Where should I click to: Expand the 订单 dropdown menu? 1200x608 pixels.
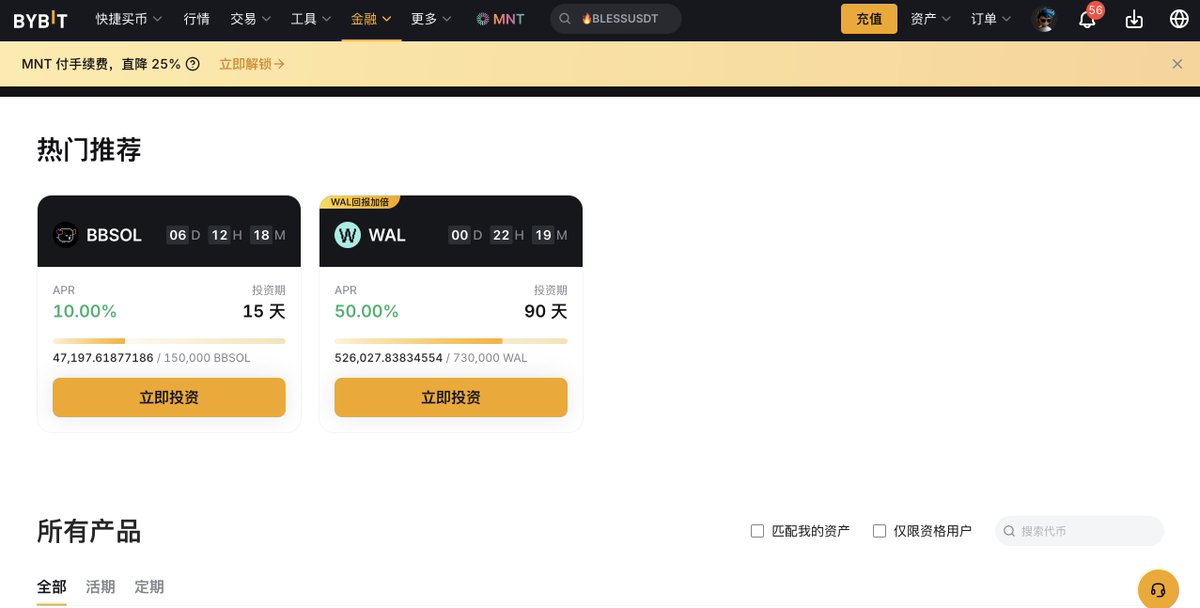(991, 19)
